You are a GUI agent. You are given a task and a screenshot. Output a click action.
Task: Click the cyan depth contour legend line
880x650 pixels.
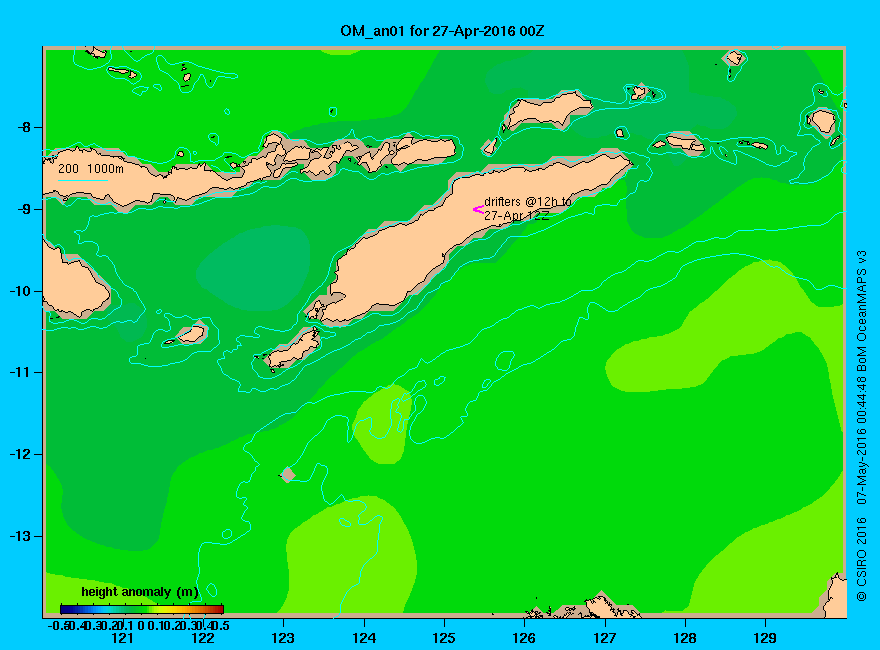[83, 180]
